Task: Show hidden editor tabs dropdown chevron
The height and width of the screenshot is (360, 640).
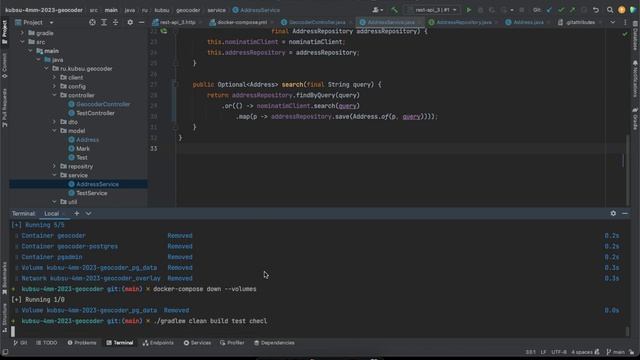Action: tap(613, 22)
